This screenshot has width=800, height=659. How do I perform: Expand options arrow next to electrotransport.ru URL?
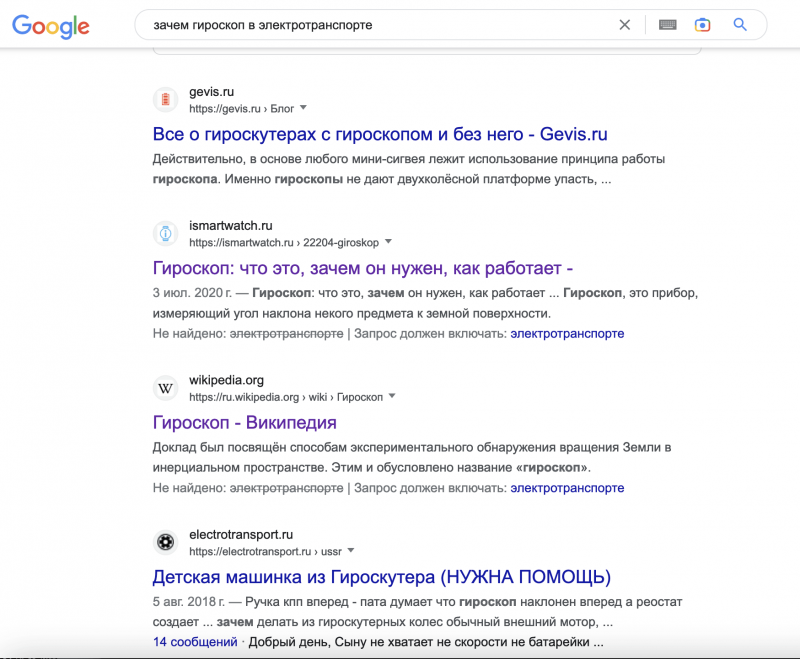click(351, 550)
